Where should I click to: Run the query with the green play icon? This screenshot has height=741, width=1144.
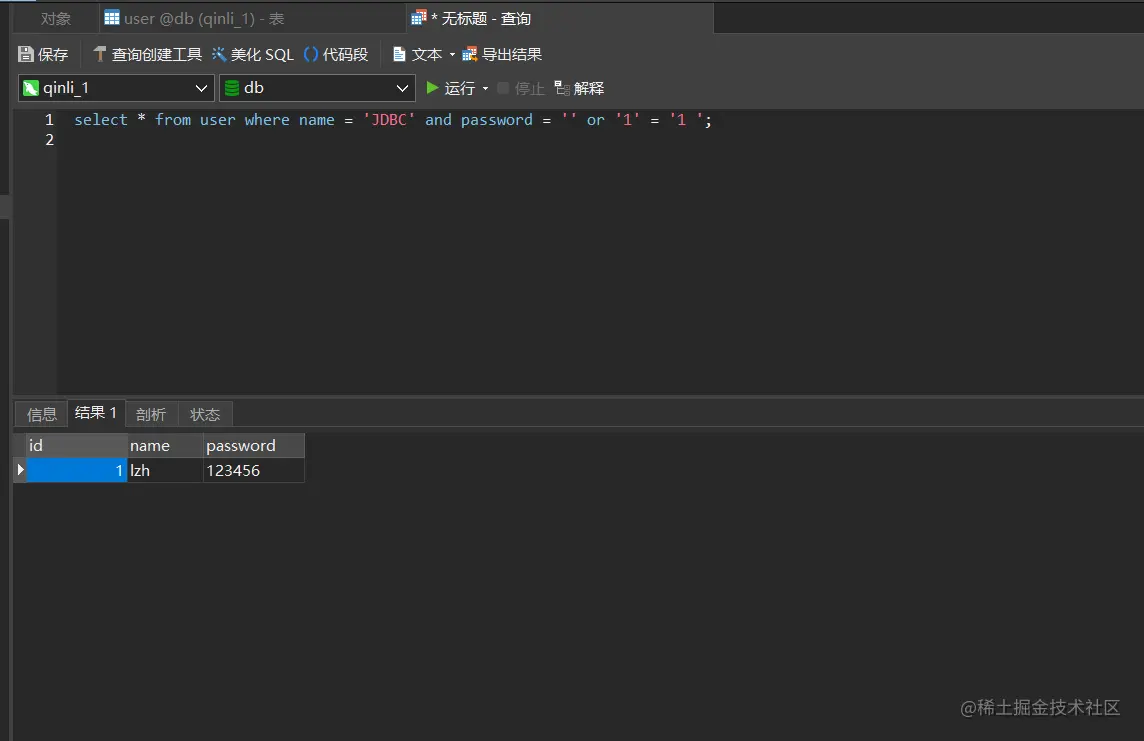(x=433, y=88)
